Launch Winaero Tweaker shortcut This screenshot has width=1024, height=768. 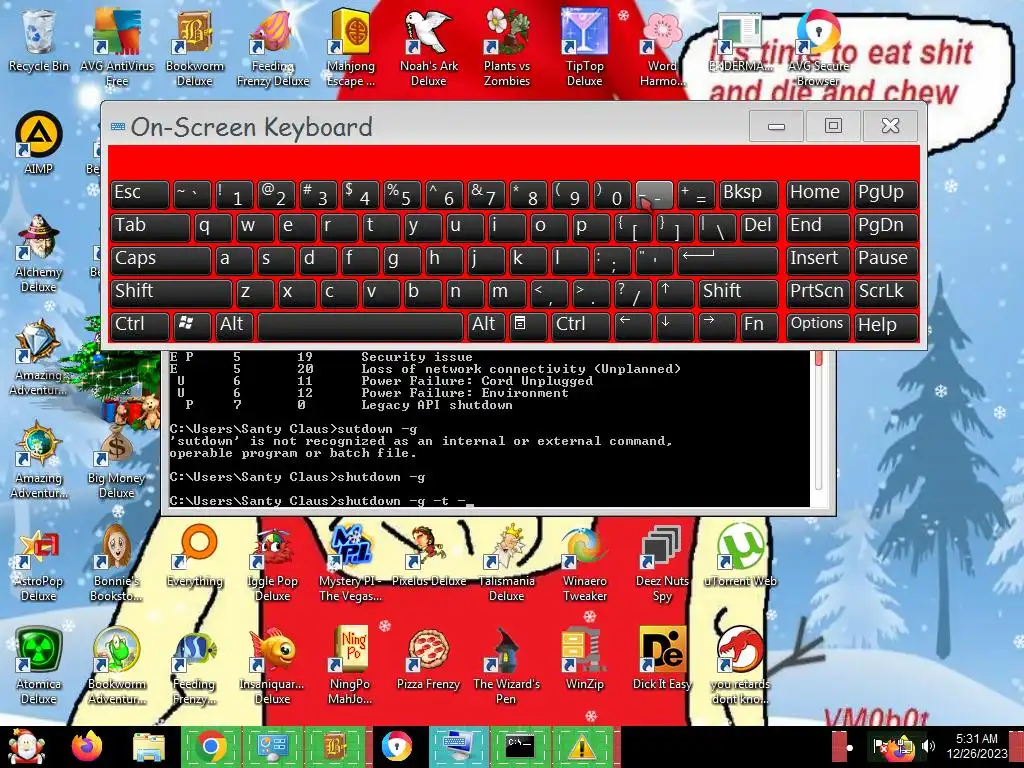tap(584, 563)
